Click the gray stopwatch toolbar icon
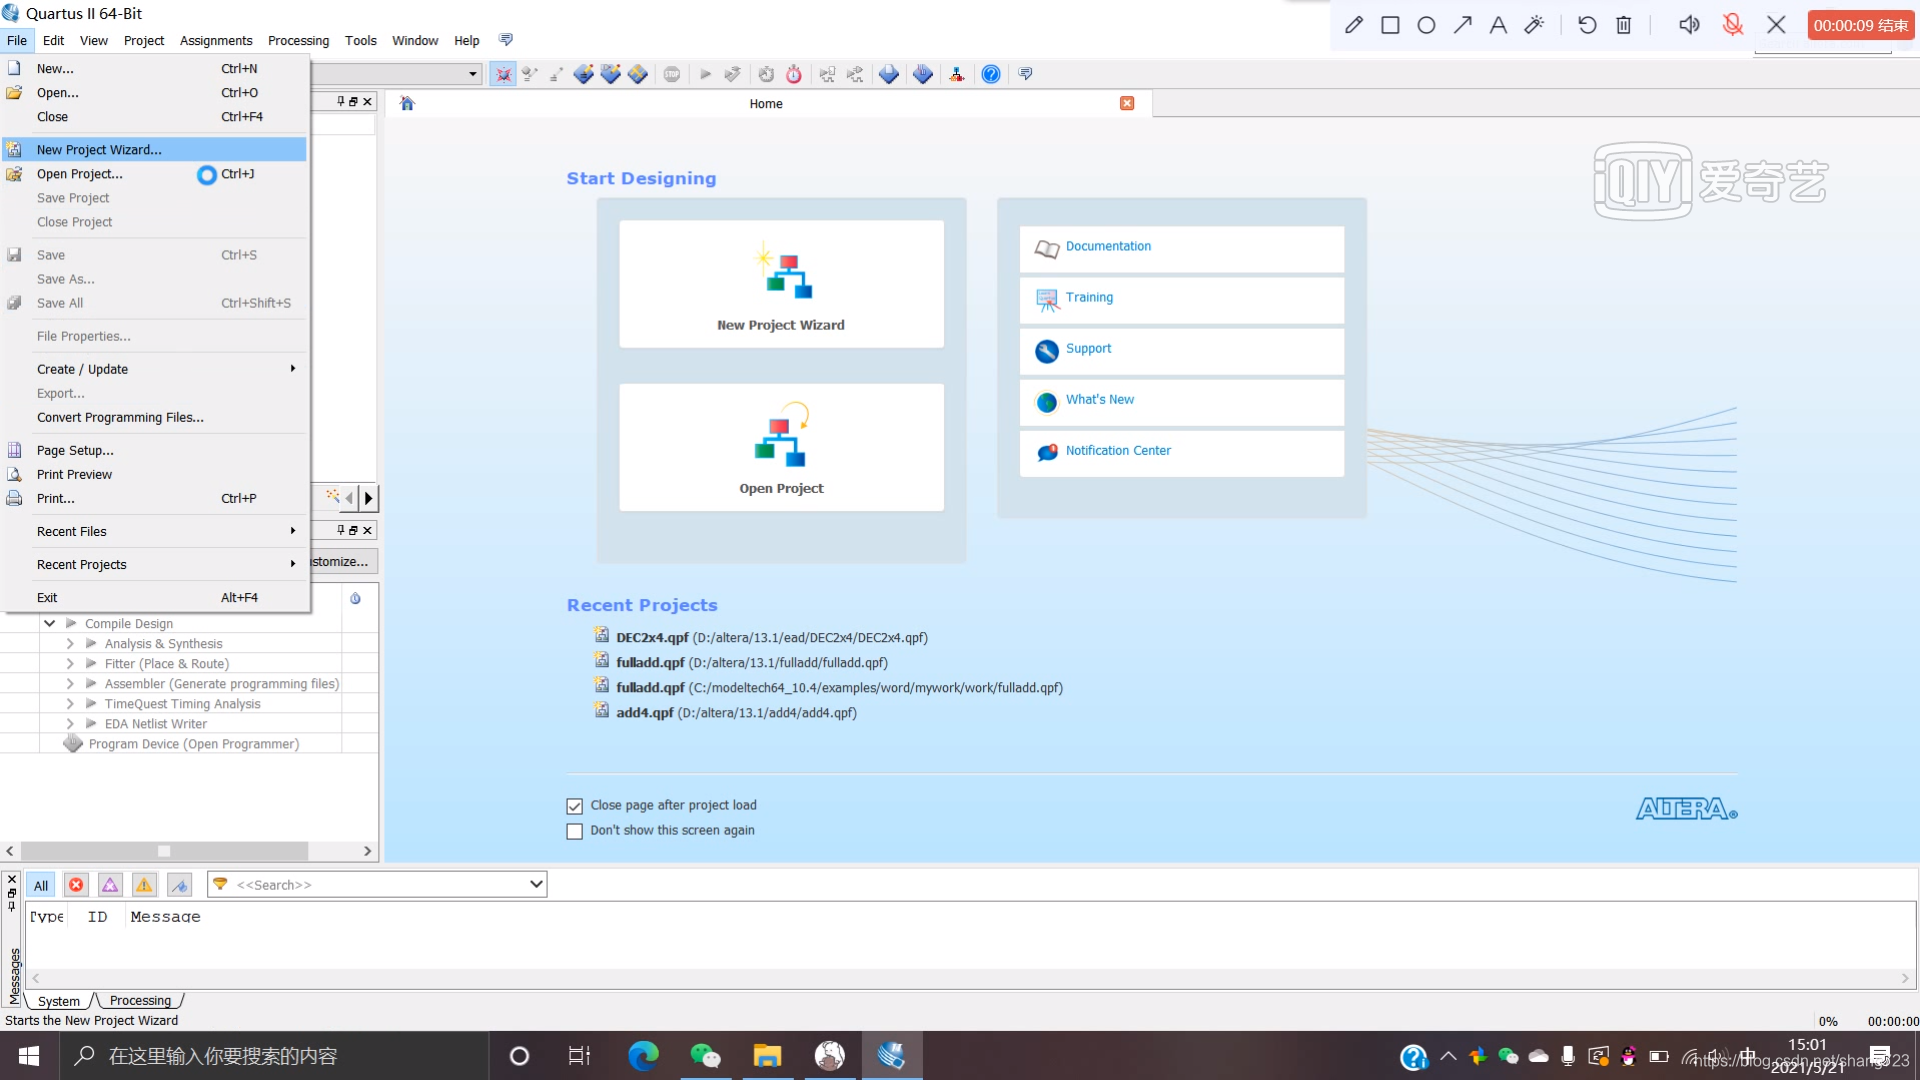The width and height of the screenshot is (1920, 1080). (766, 74)
